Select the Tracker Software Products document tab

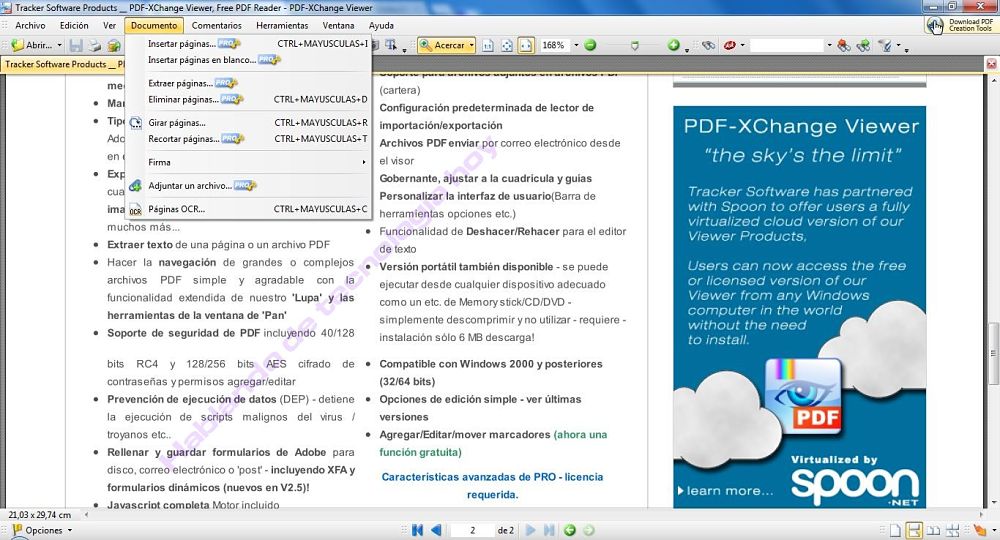click(64, 64)
